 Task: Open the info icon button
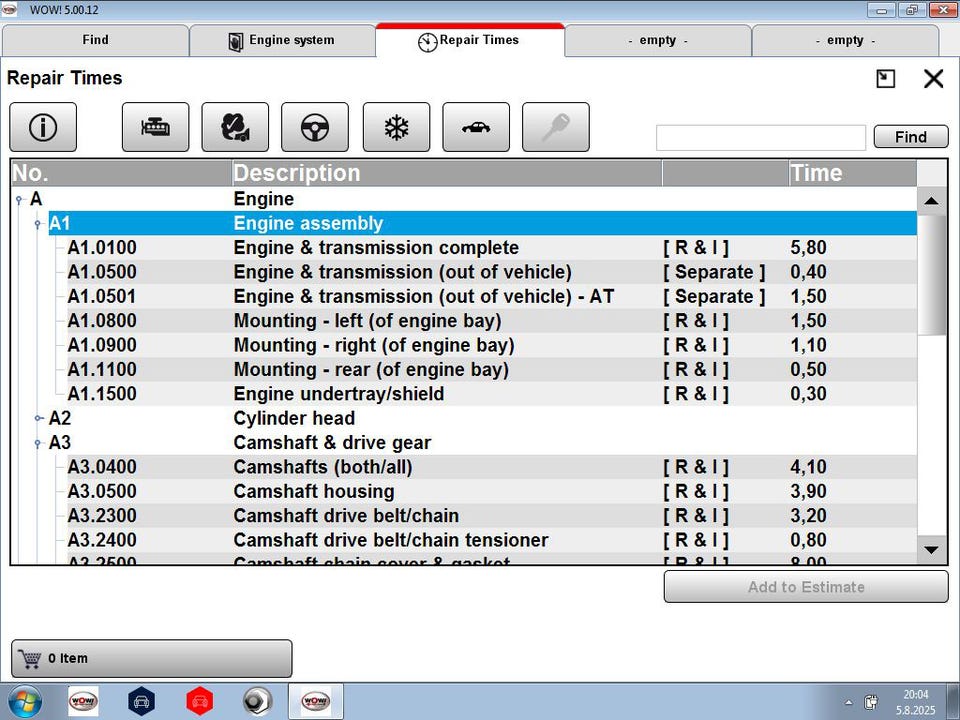tap(43, 127)
